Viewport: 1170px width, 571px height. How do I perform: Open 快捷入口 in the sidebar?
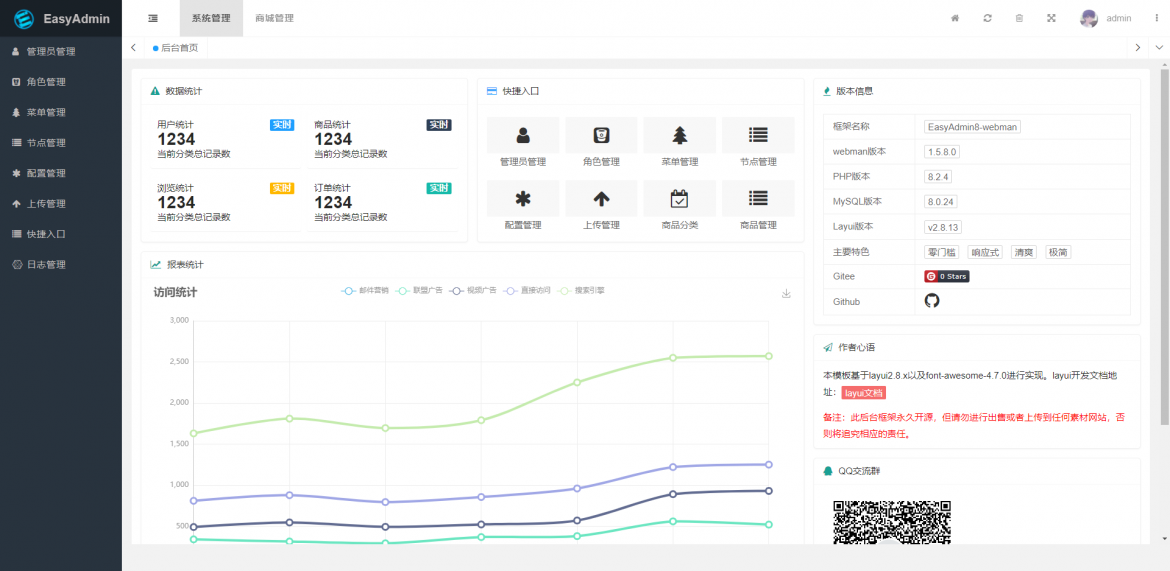(60, 234)
